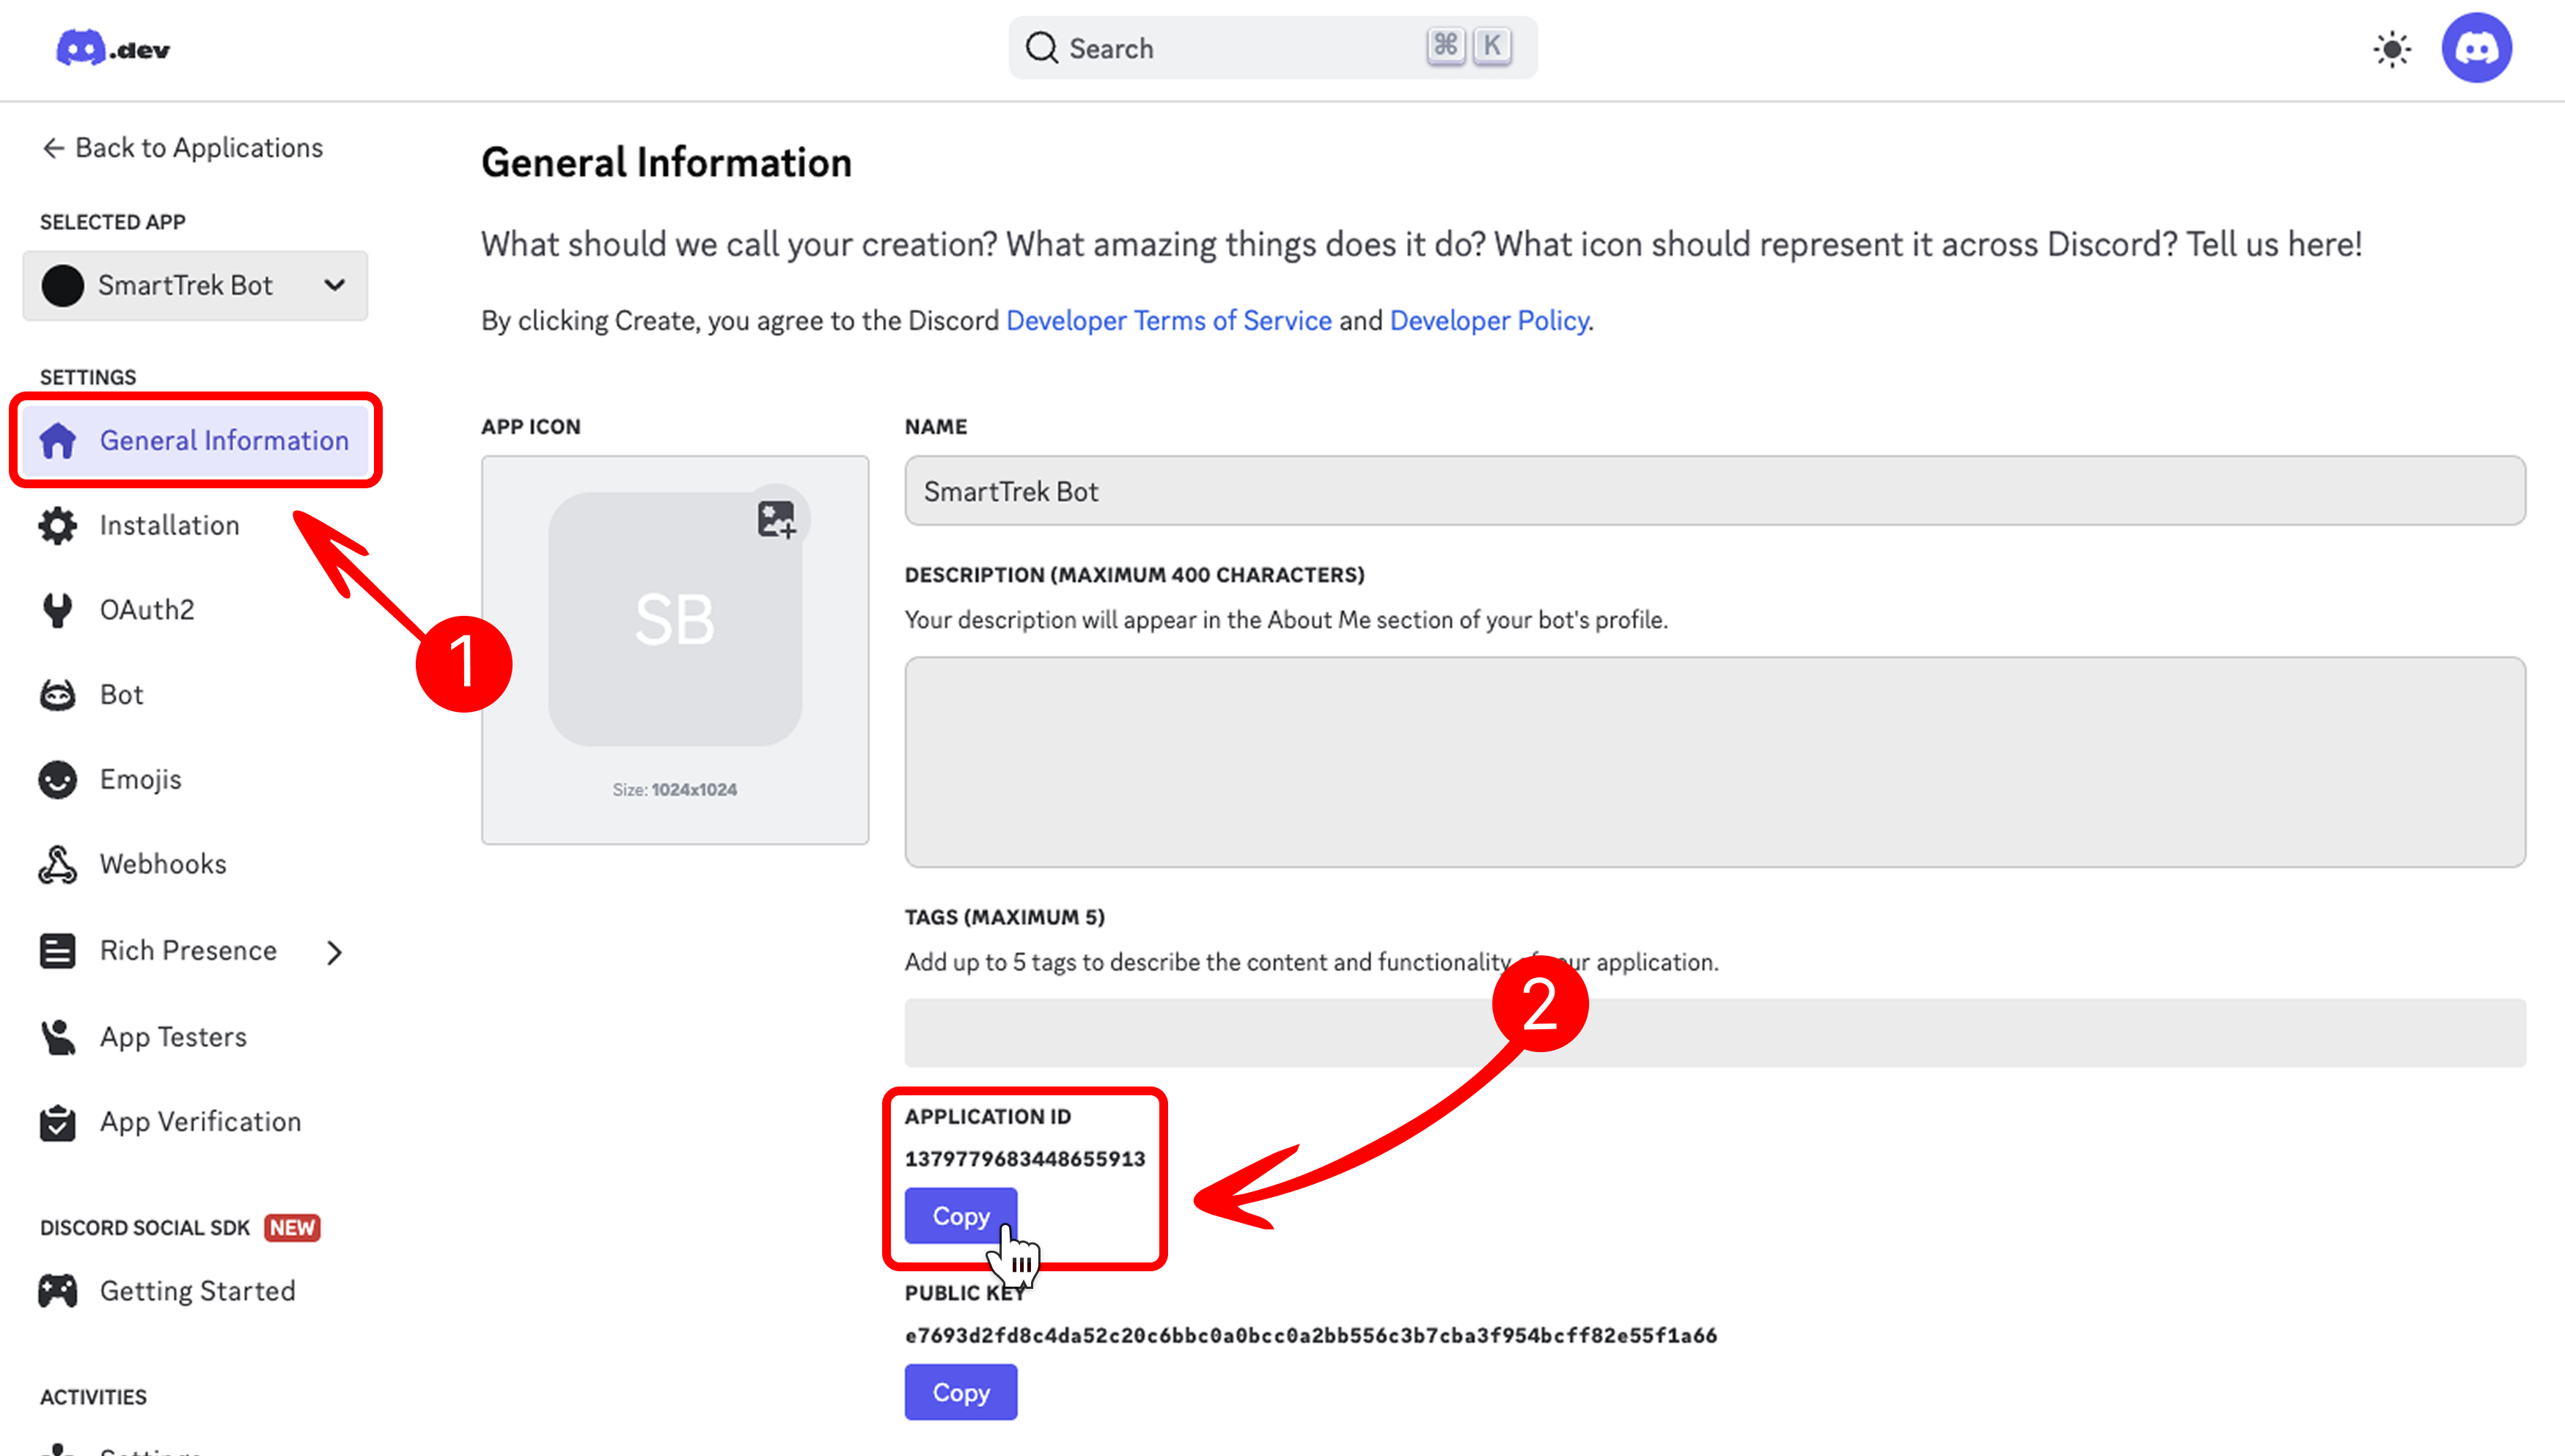Click the App Verification clipboard icon

coord(58,1122)
